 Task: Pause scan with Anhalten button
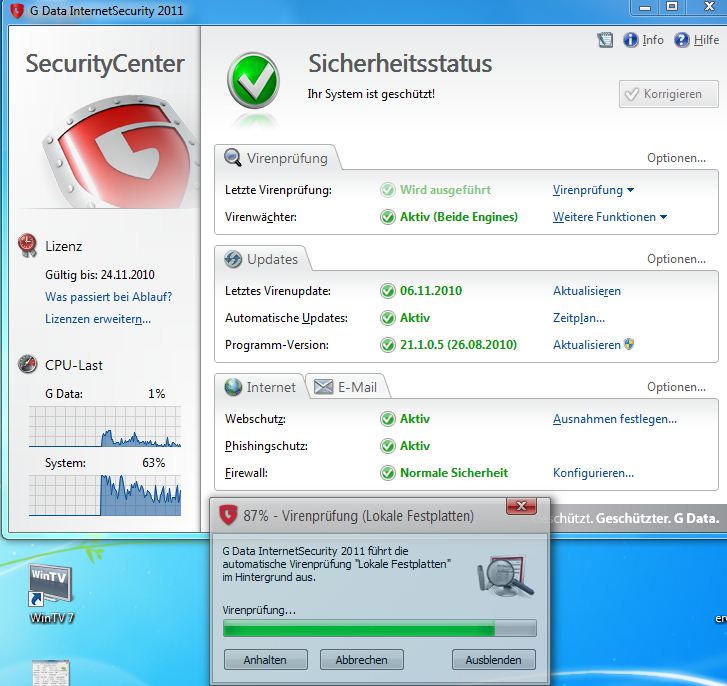pos(266,660)
